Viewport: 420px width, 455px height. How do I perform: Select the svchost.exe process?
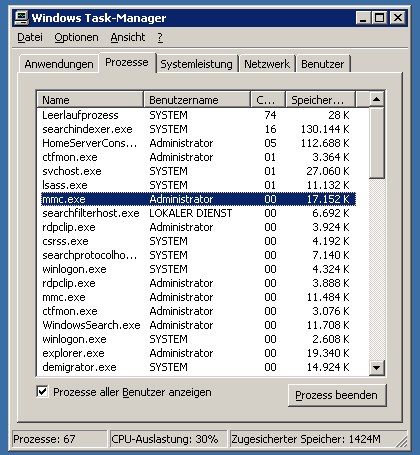point(198,171)
